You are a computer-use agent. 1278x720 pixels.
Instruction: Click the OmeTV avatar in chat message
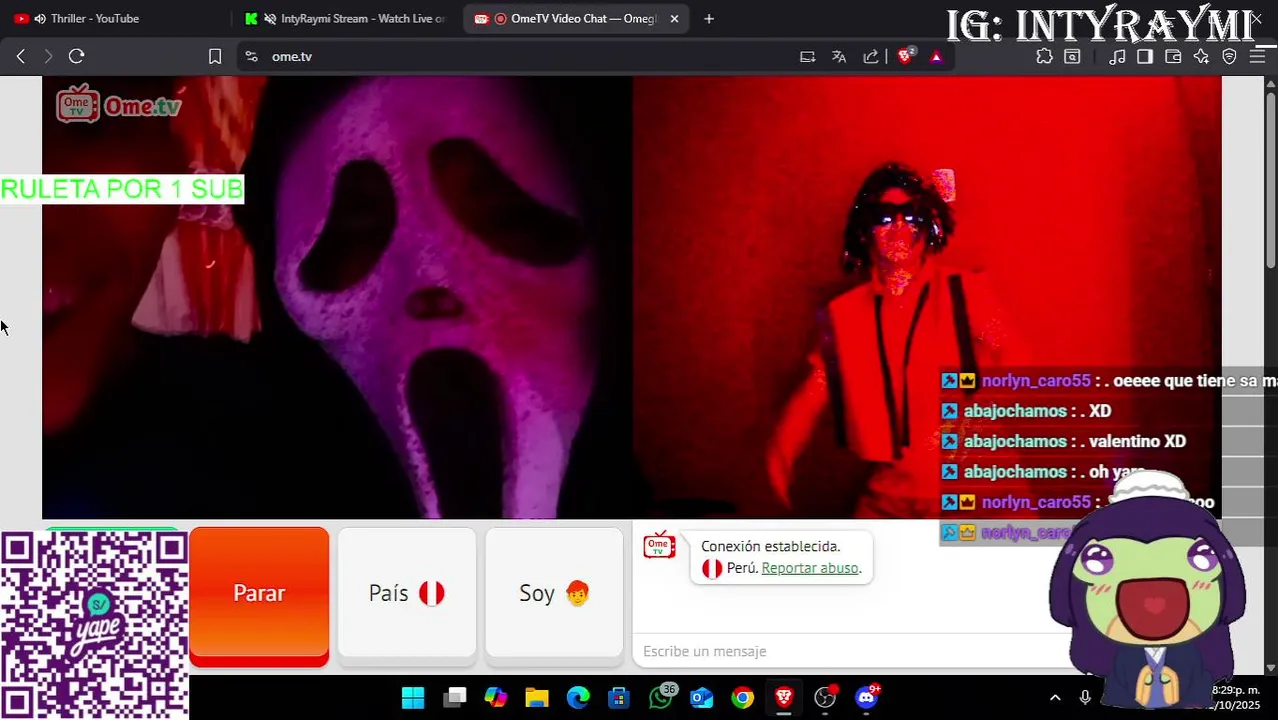pos(658,548)
